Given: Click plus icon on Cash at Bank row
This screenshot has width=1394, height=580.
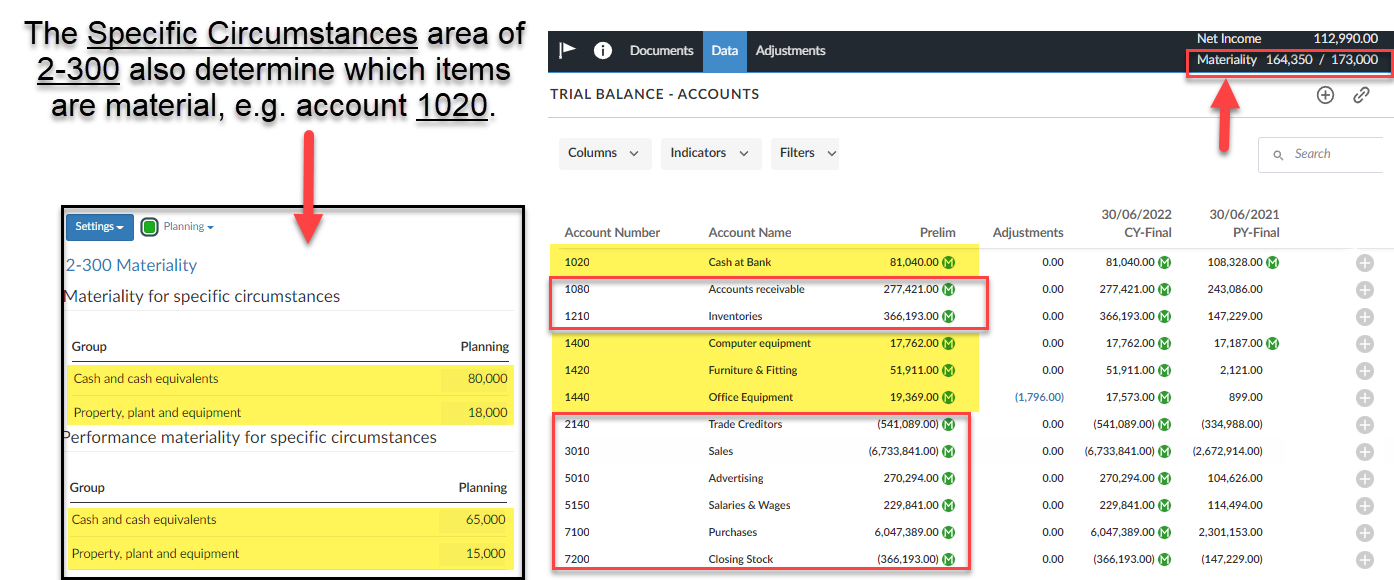Looking at the screenshot, I should (x=1365, y=263).
